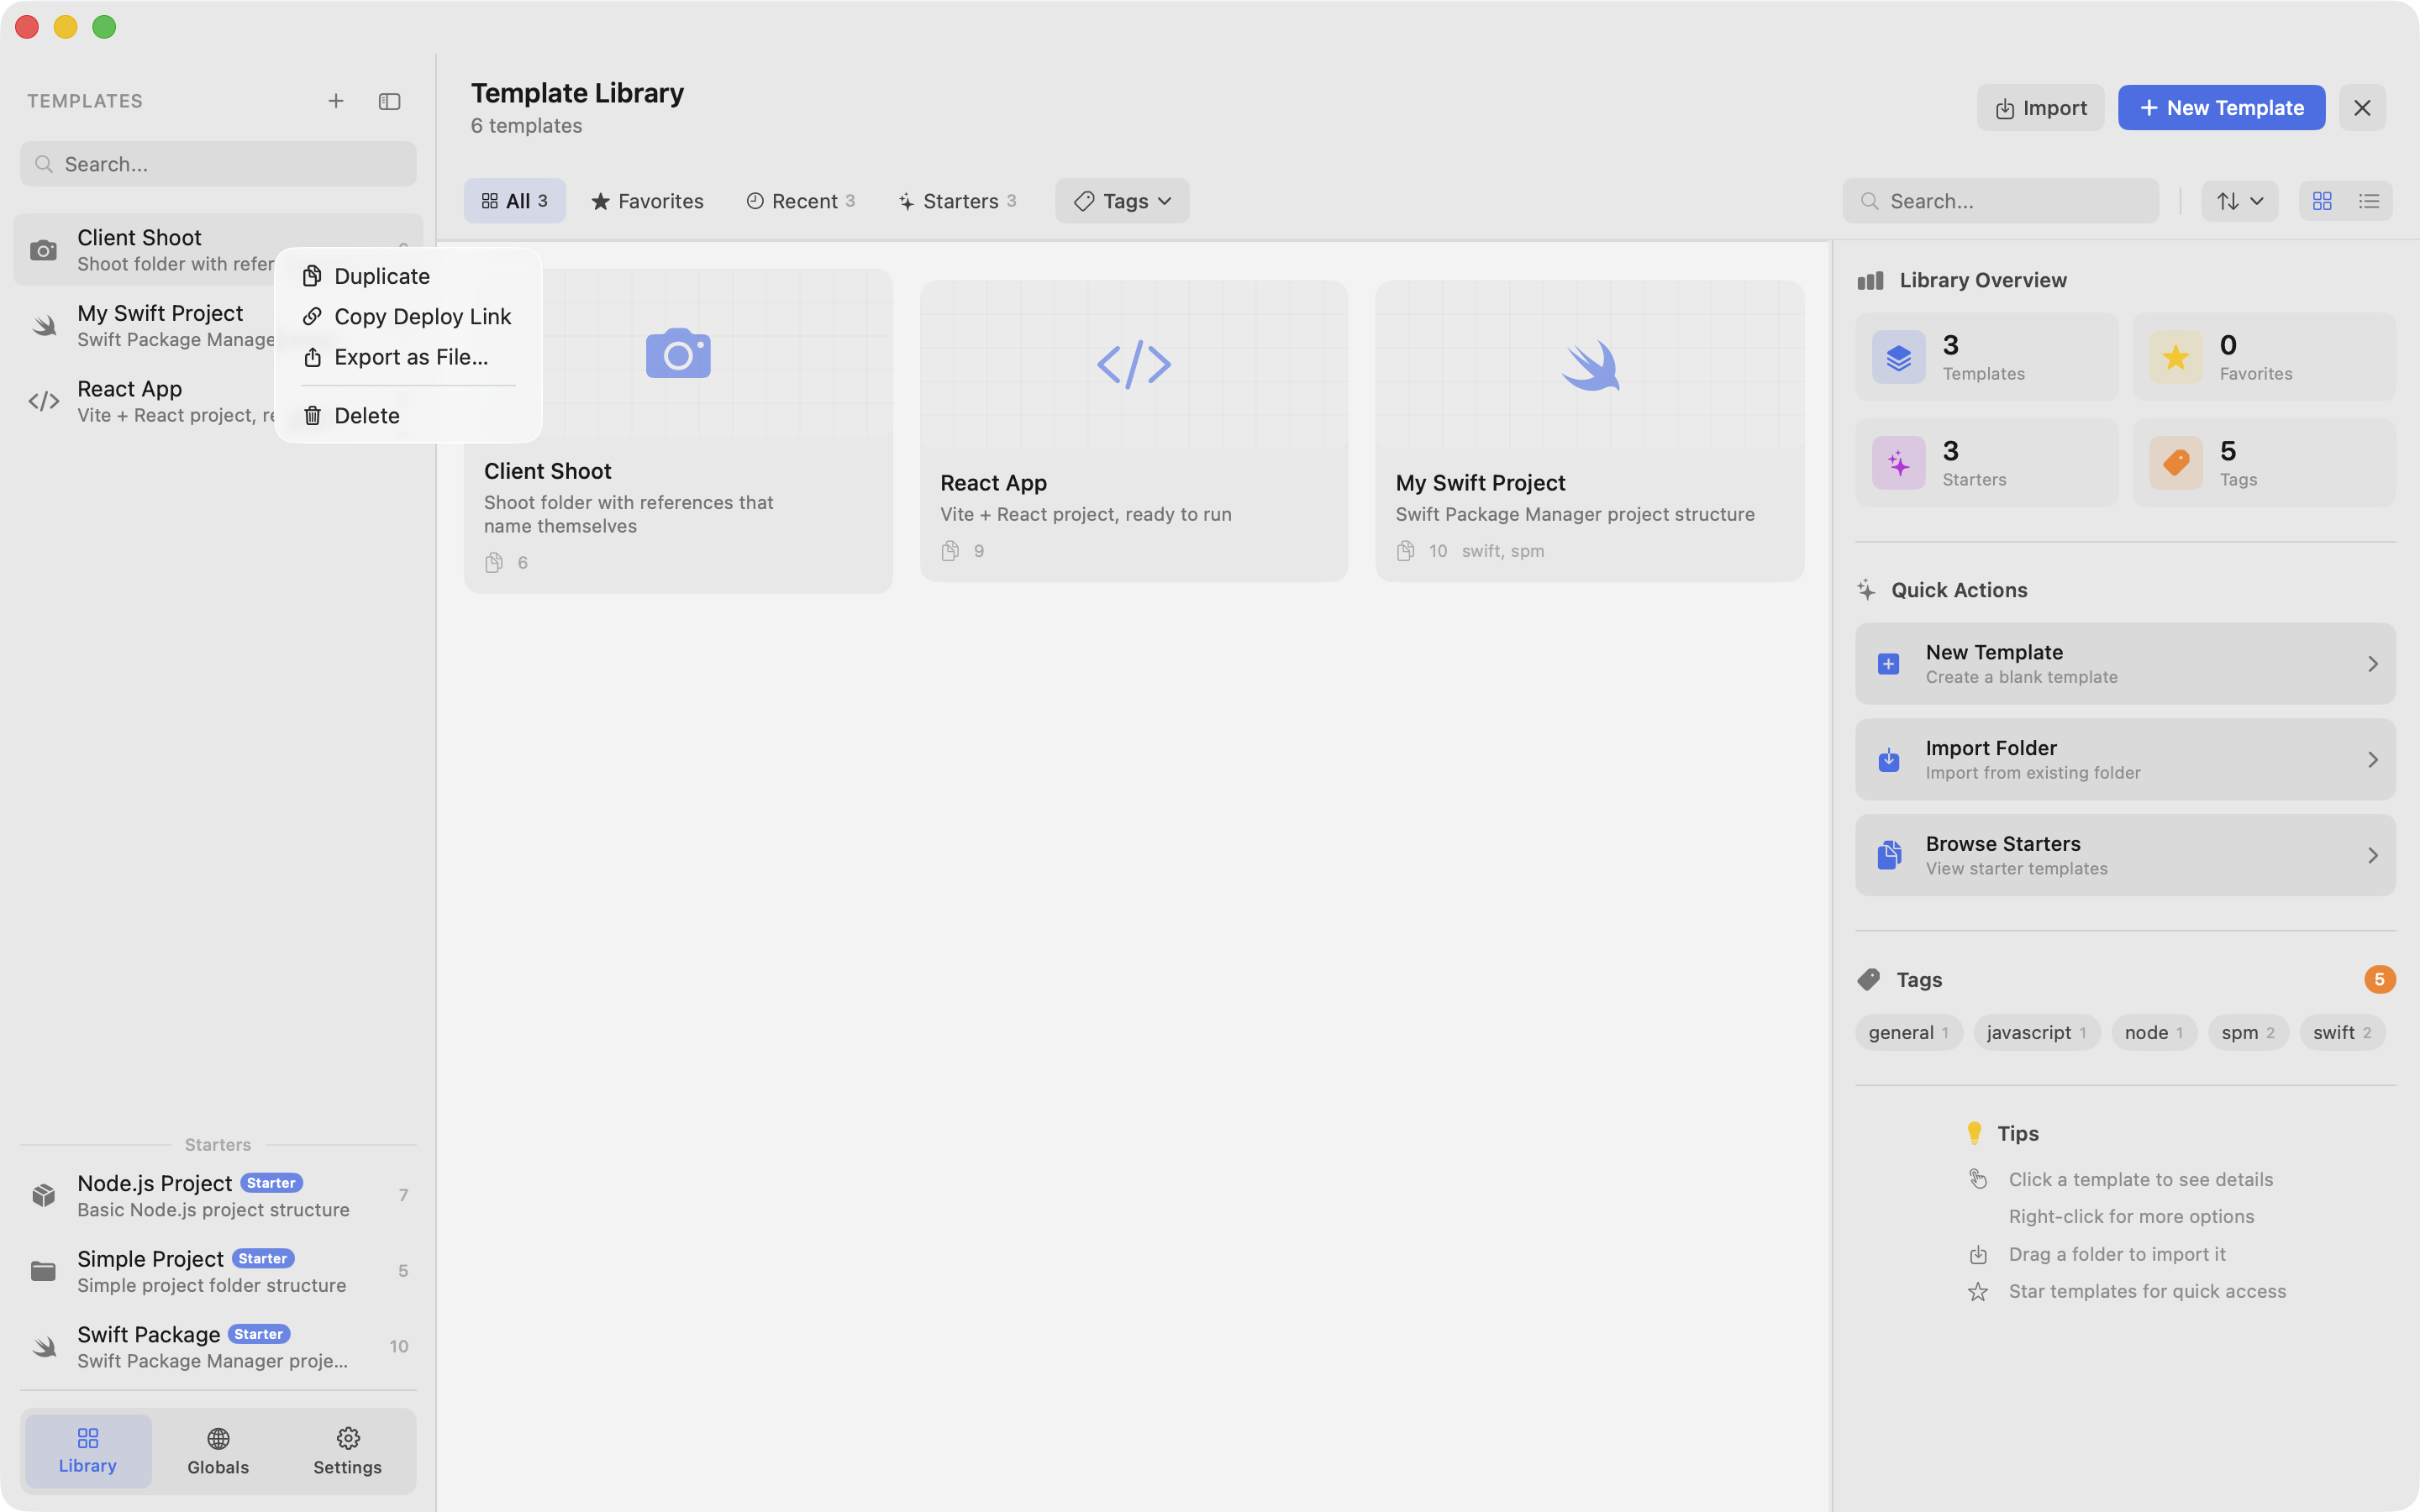Close the Template Library with the X button
Viewport: 2420px width, 1512px height.
[2362, 108]
